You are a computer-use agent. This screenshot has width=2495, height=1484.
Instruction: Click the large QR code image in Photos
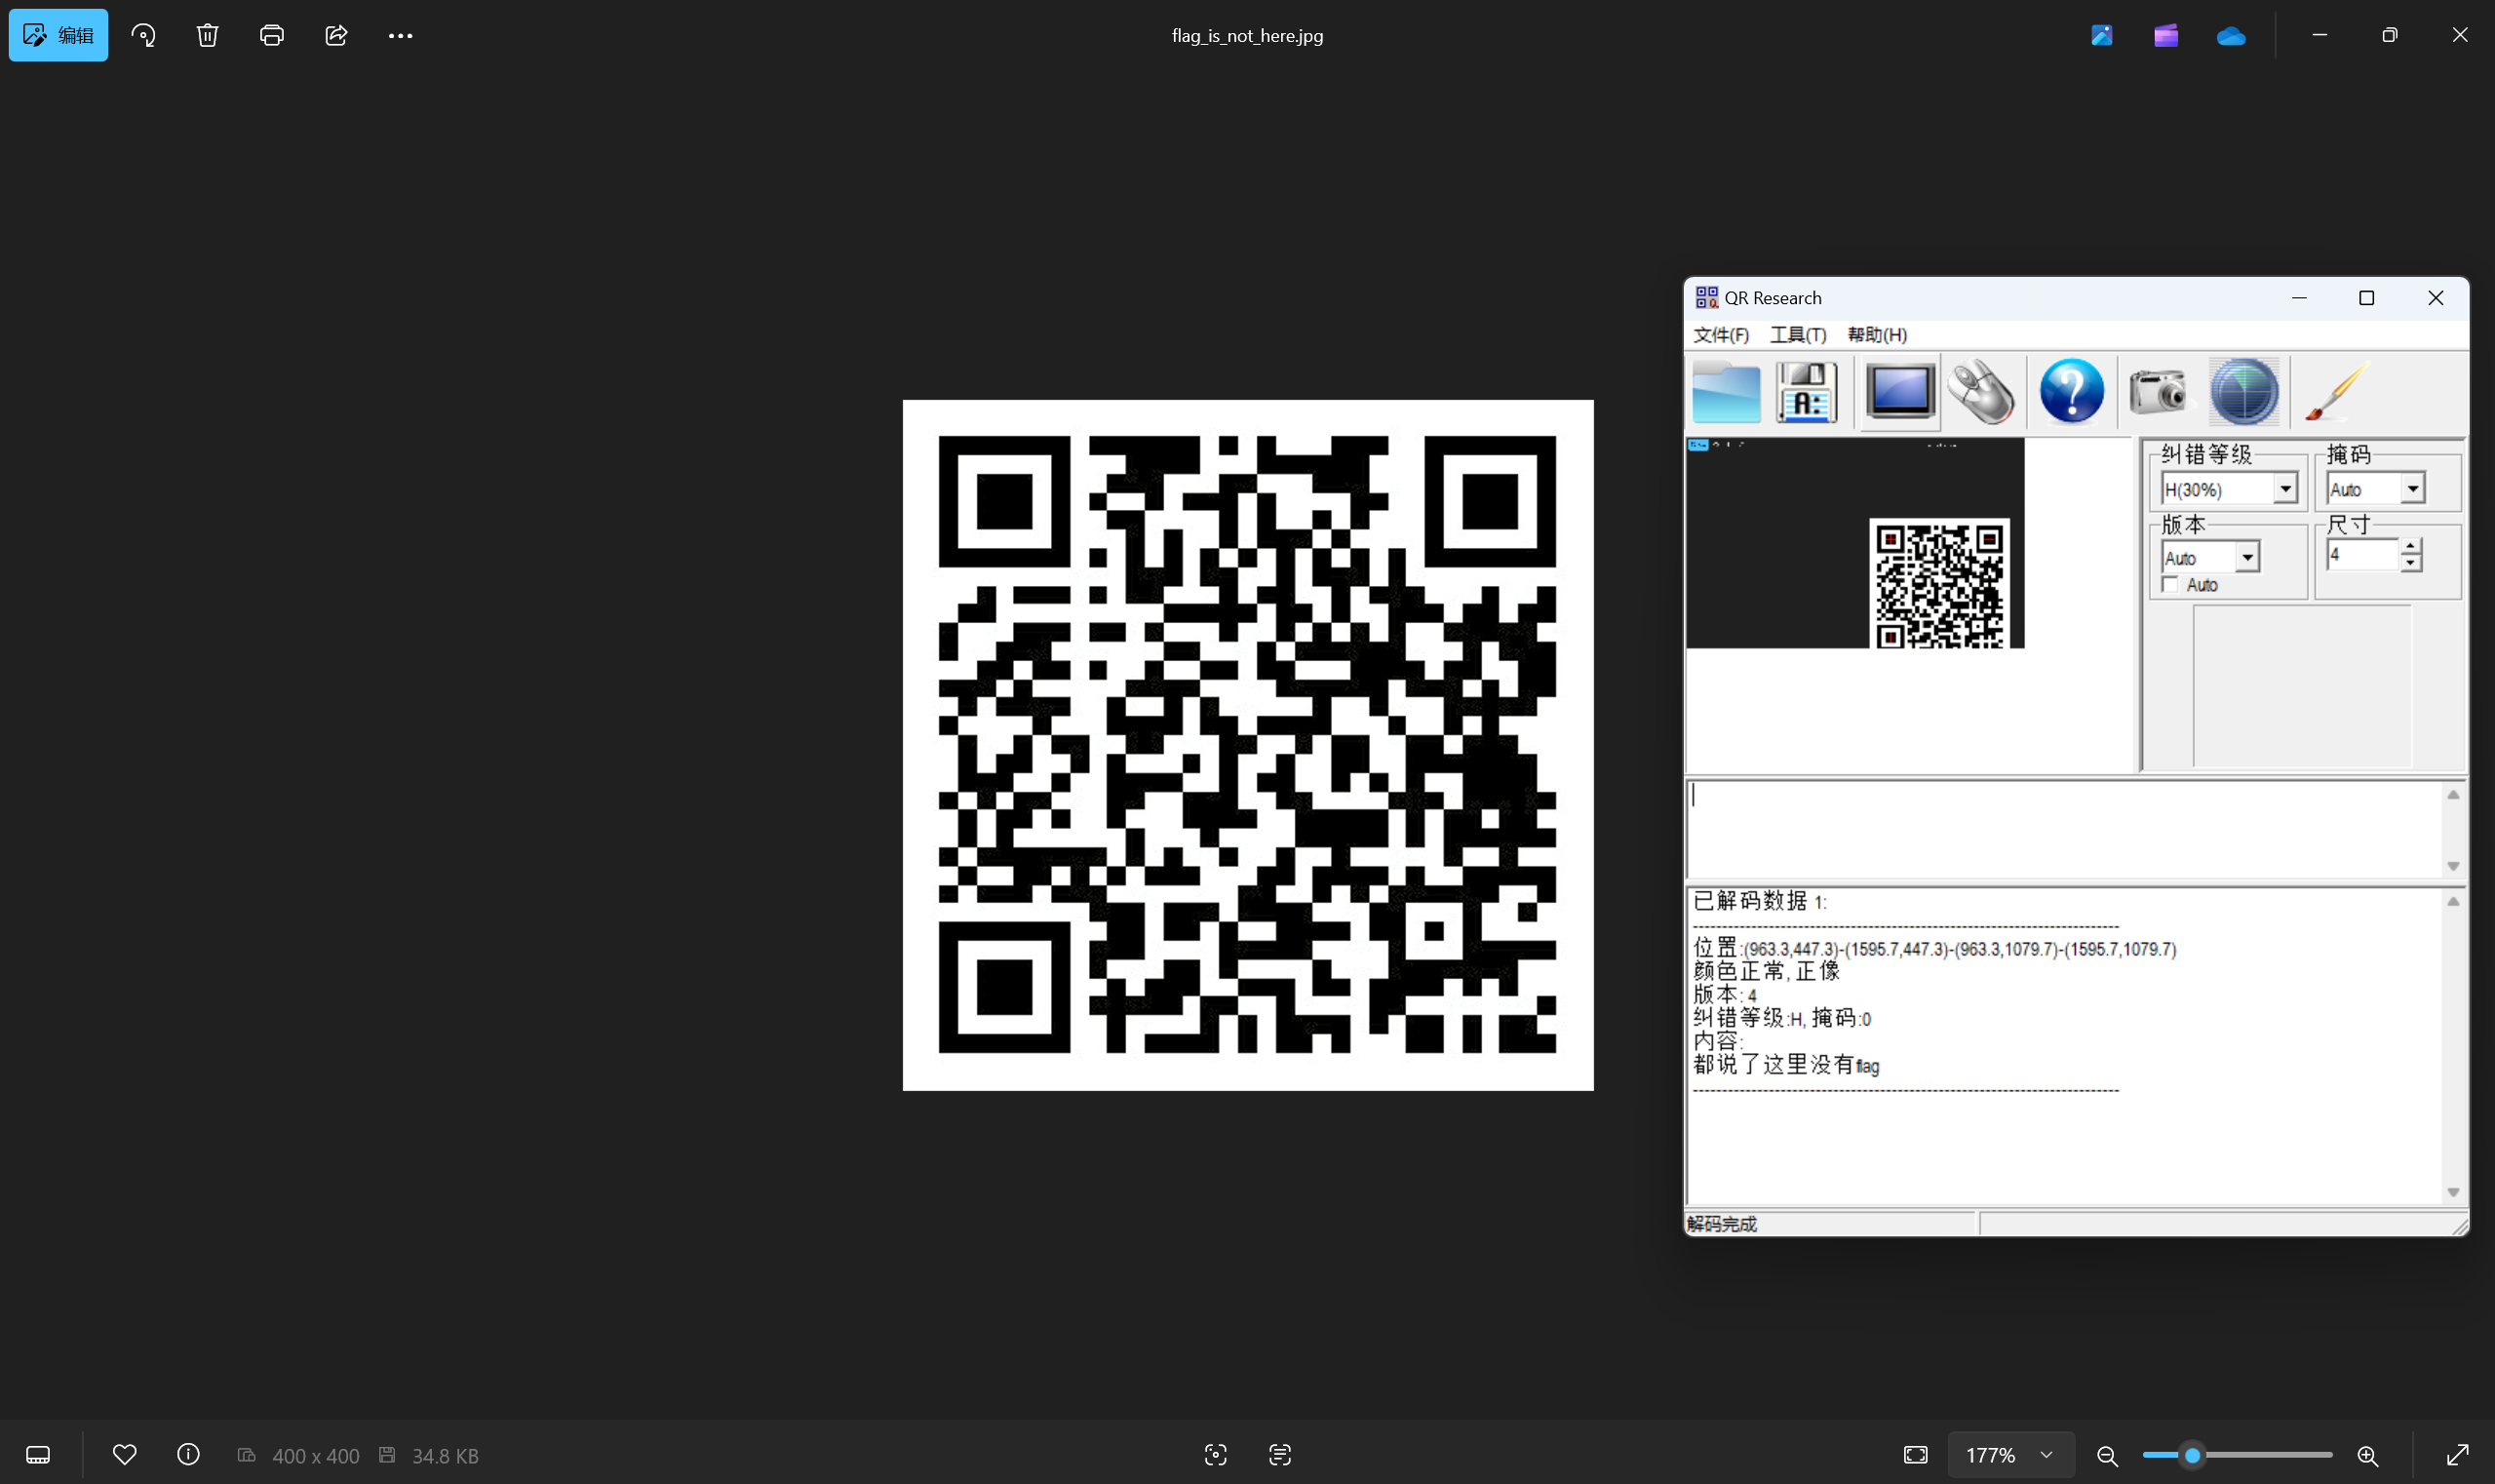[1247, 745]
